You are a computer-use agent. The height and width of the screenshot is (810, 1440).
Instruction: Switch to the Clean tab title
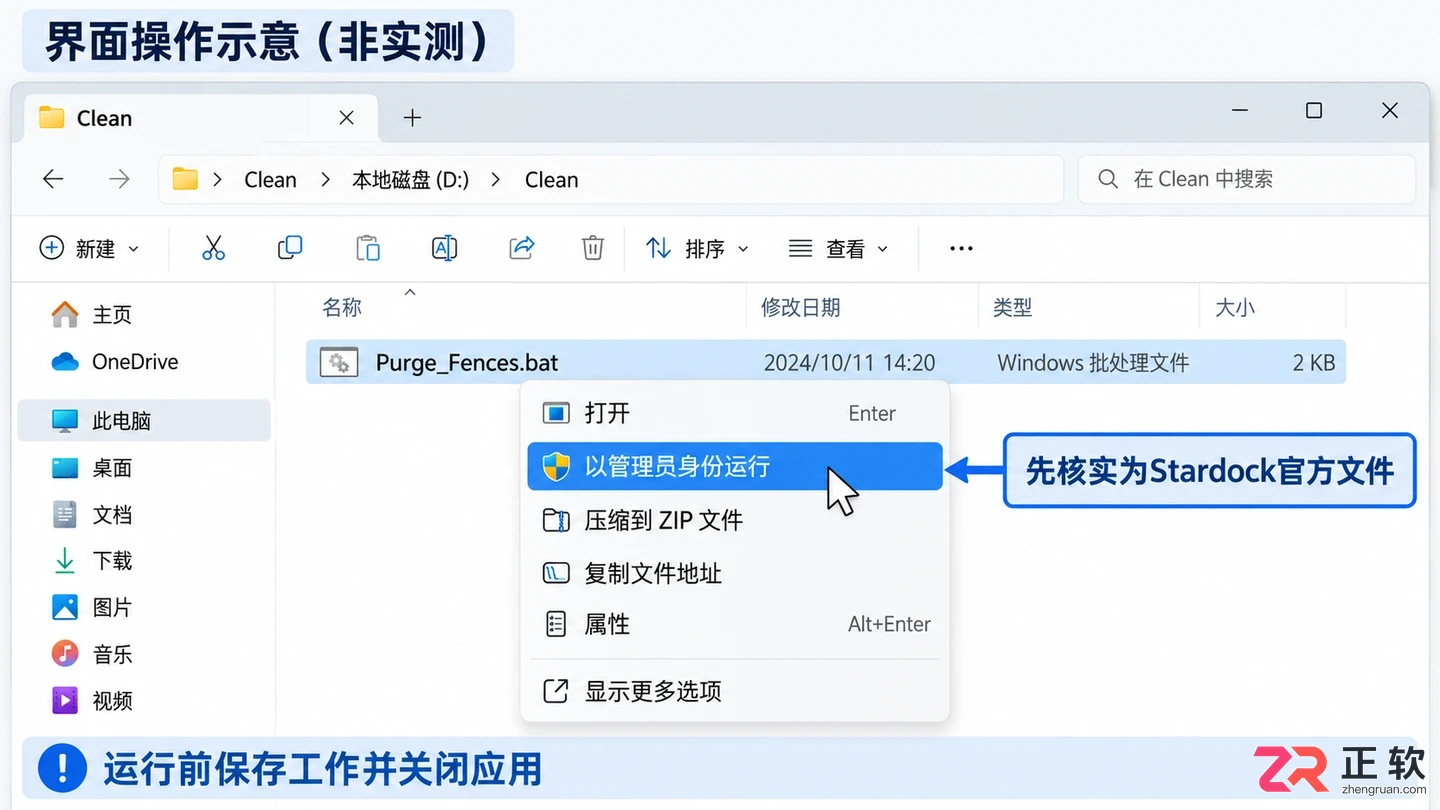pyautogui.click(x=104, y=118)
